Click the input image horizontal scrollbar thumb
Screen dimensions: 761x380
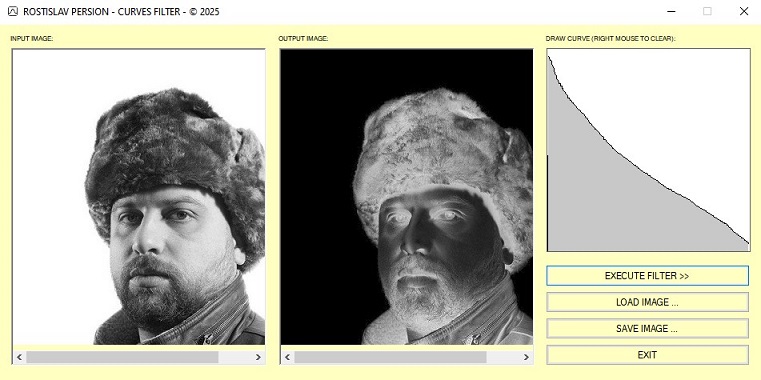point(122,357)
